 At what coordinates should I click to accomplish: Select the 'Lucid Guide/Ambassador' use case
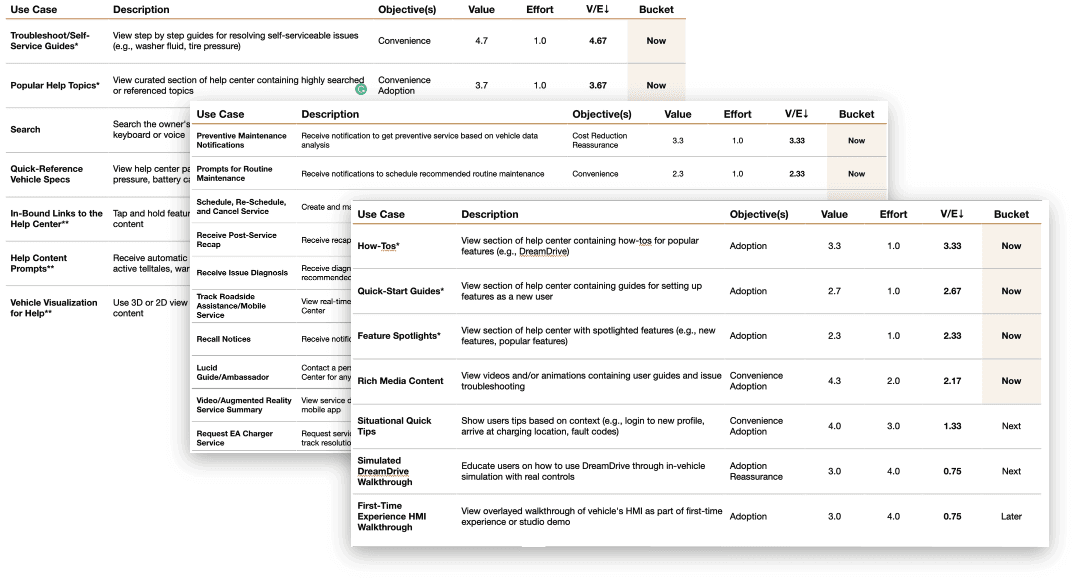(233, 372)
